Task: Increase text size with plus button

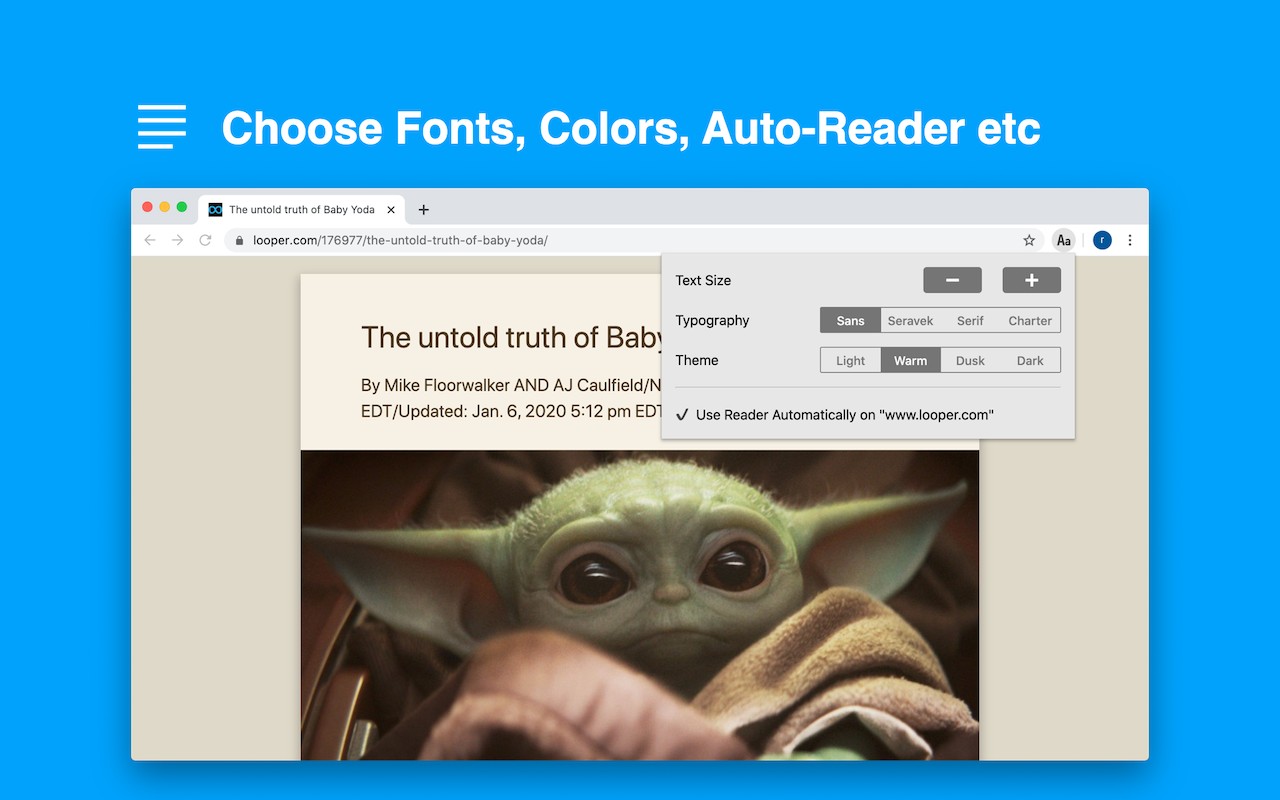Action: (1032, 280)
